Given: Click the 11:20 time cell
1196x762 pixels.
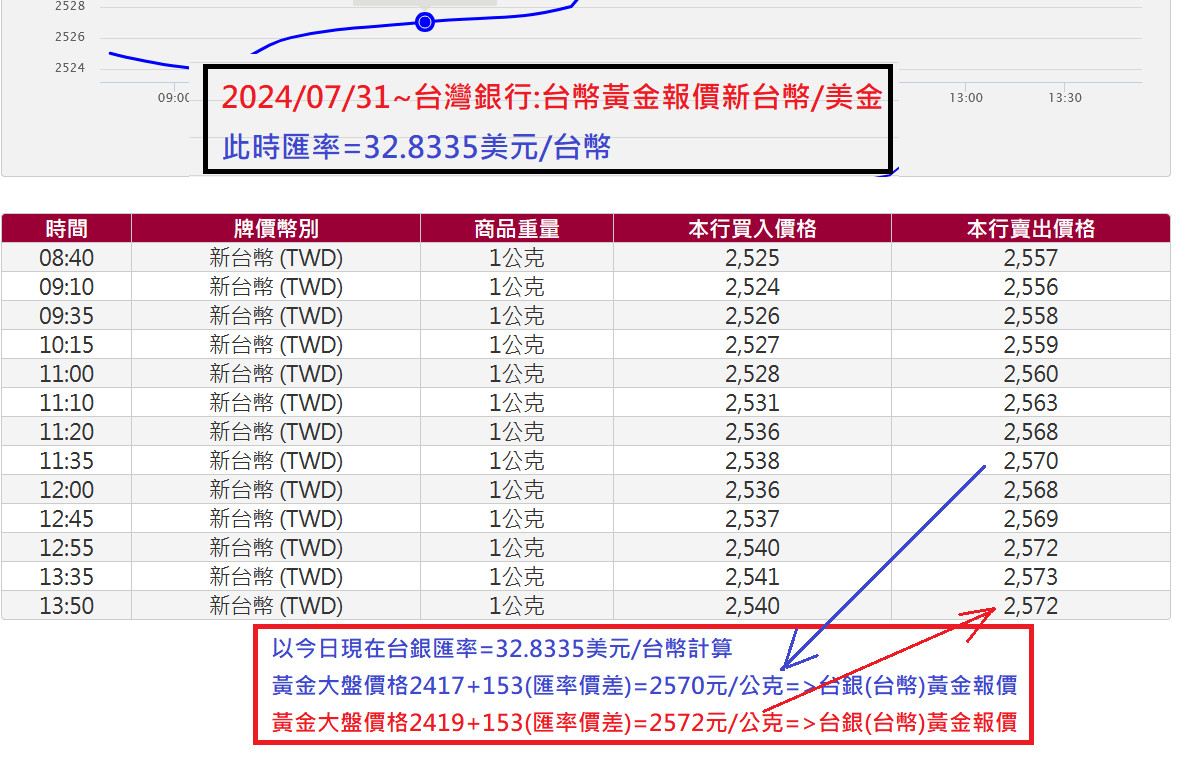Looking at the screenshot, I should coord(66,432).
